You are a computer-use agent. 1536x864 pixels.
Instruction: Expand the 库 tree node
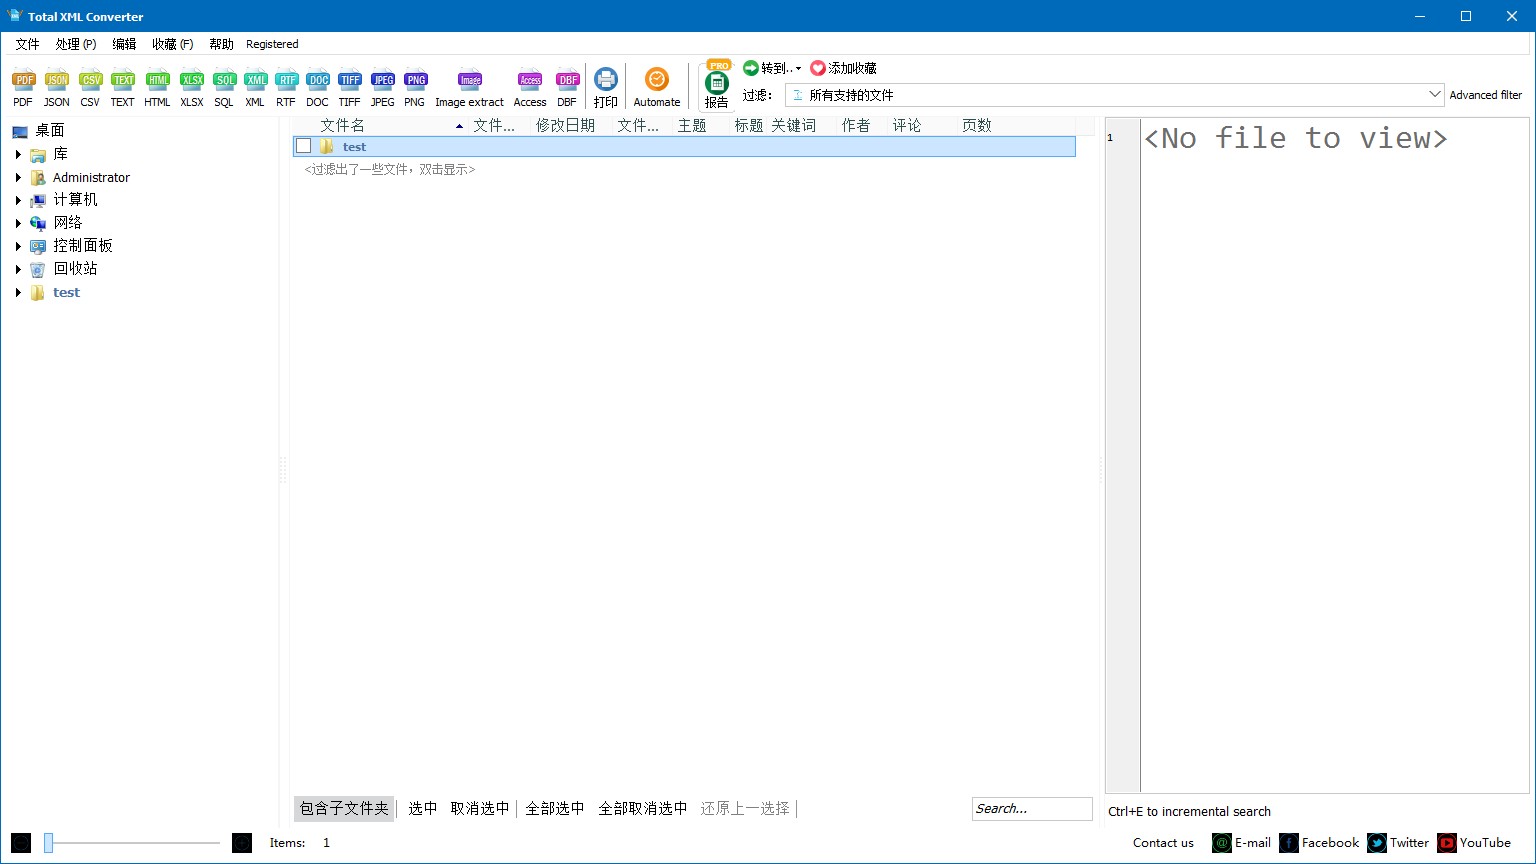coord(18,154)
